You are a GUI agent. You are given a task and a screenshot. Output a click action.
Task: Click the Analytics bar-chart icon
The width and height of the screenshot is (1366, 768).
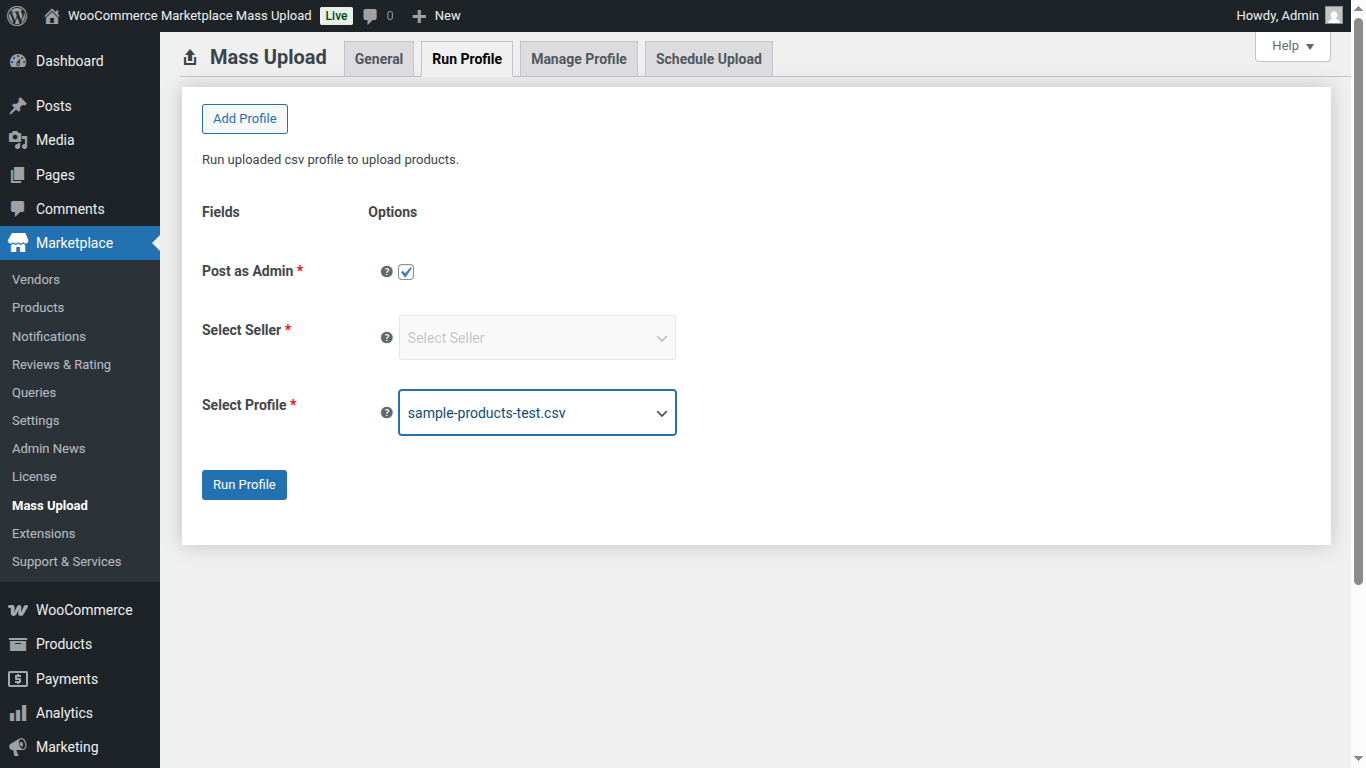pyautogui.click(x=17, y=712)
